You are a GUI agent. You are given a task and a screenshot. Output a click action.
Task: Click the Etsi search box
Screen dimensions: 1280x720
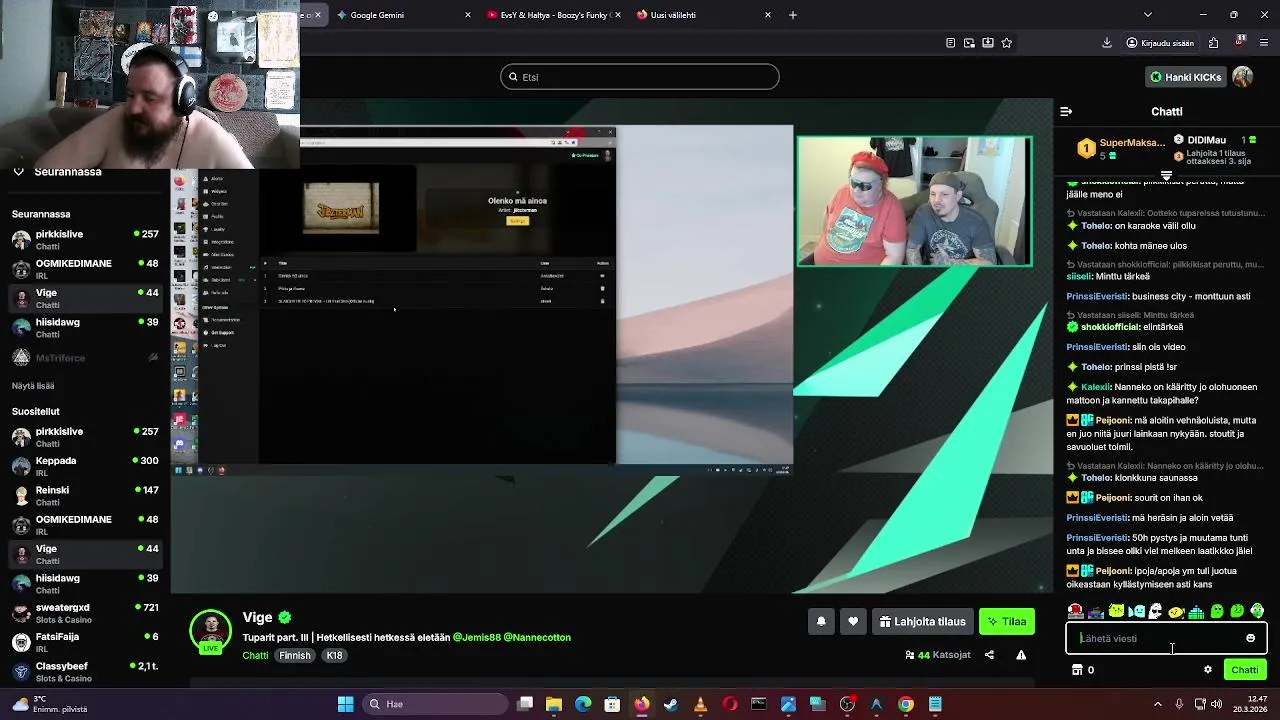640,77
